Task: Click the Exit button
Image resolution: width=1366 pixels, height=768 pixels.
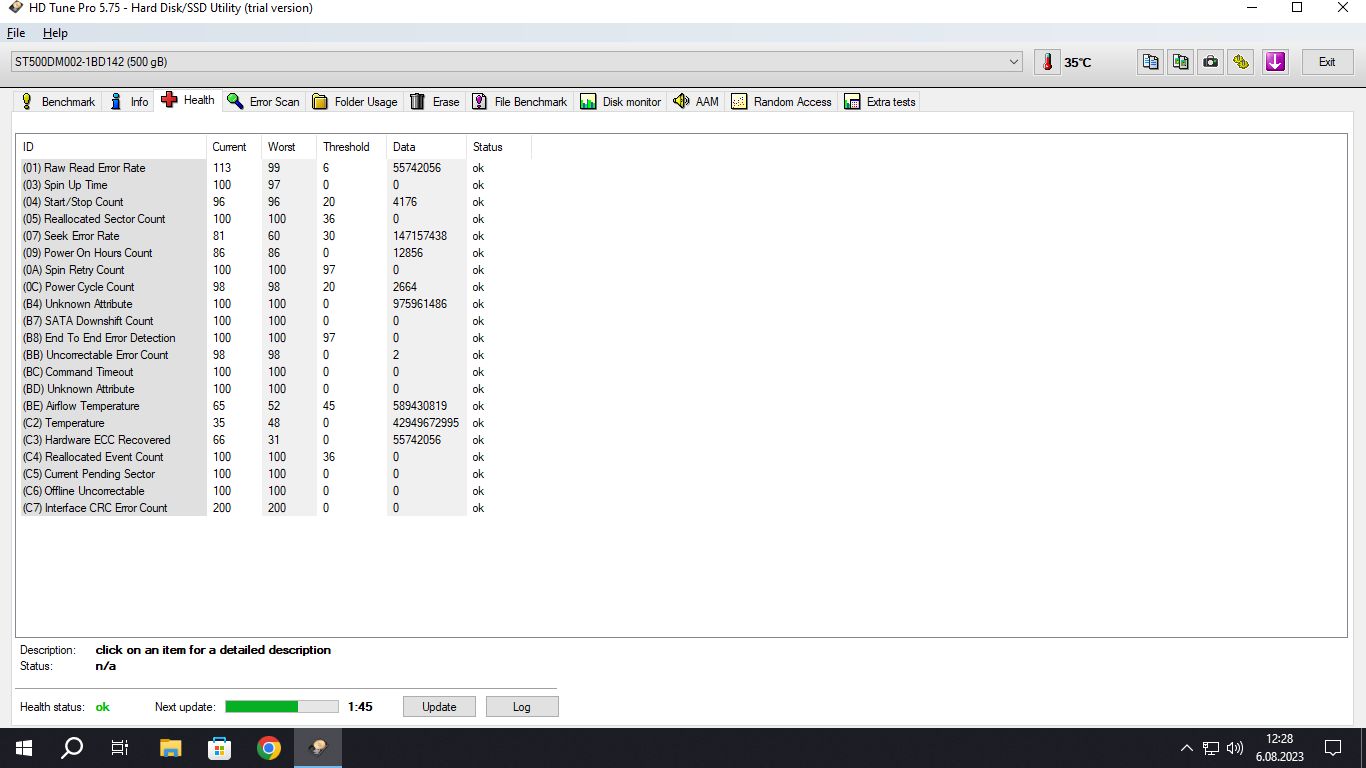Action: click(x=1327, y=62)
